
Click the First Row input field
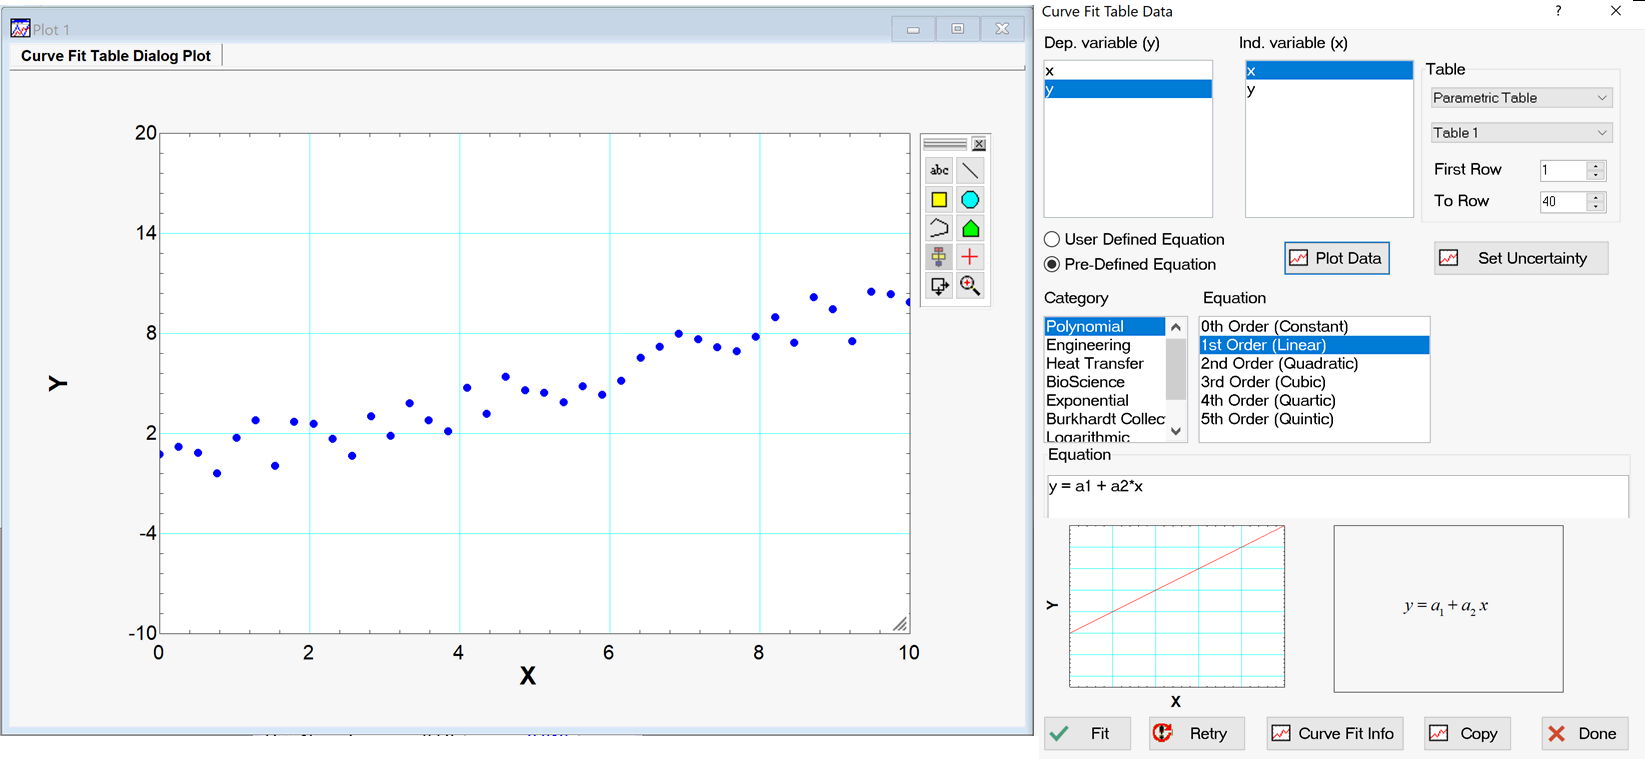(1562, 170)
